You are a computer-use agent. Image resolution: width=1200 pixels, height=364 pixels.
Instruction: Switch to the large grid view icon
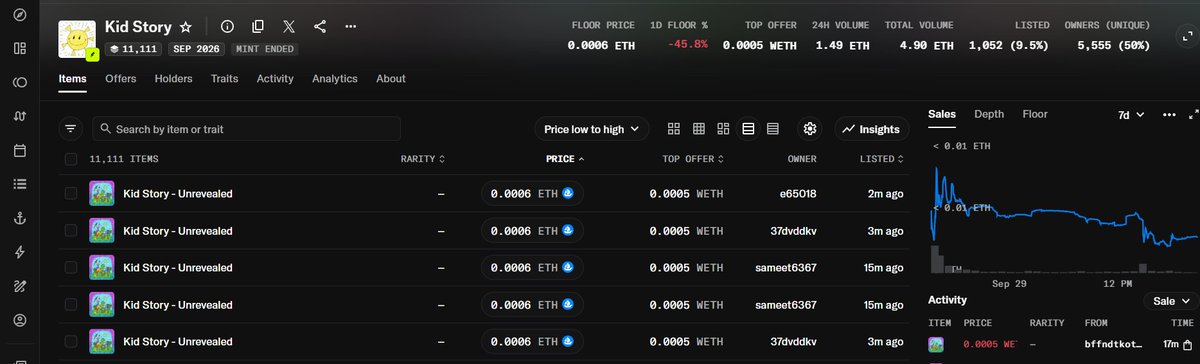pos(674,129)
